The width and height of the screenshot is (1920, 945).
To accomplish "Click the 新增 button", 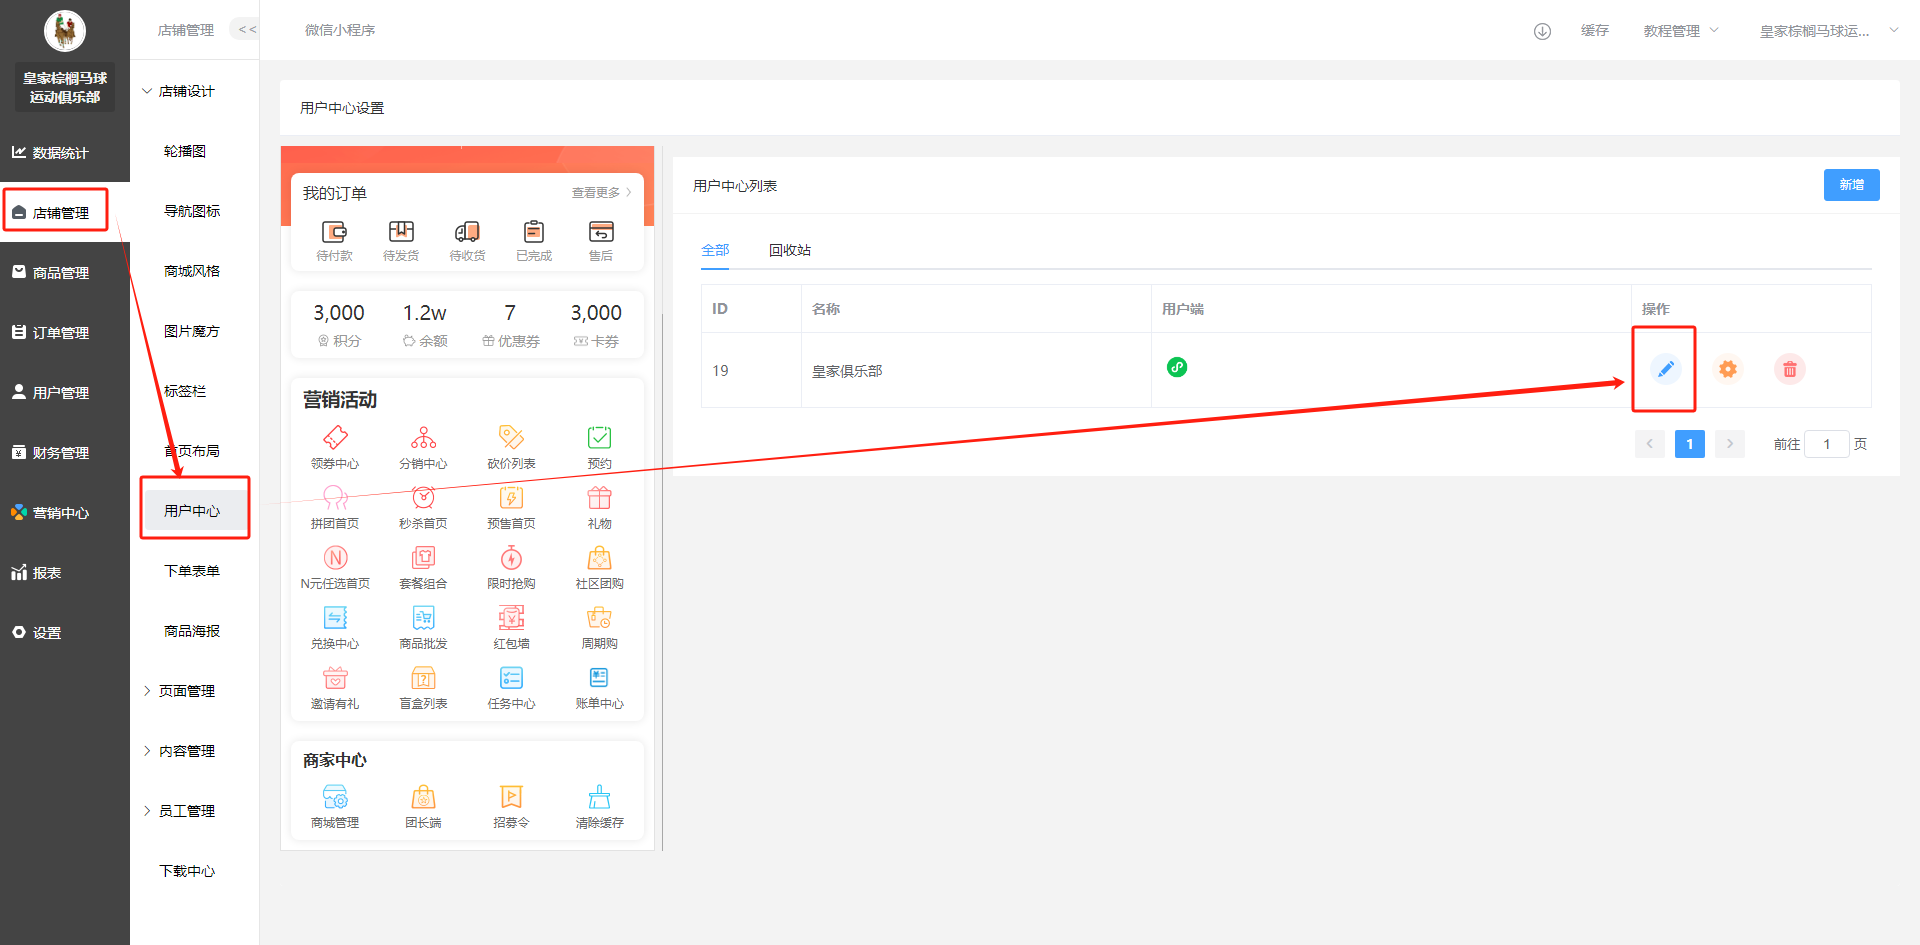I will click(1850, 185).
